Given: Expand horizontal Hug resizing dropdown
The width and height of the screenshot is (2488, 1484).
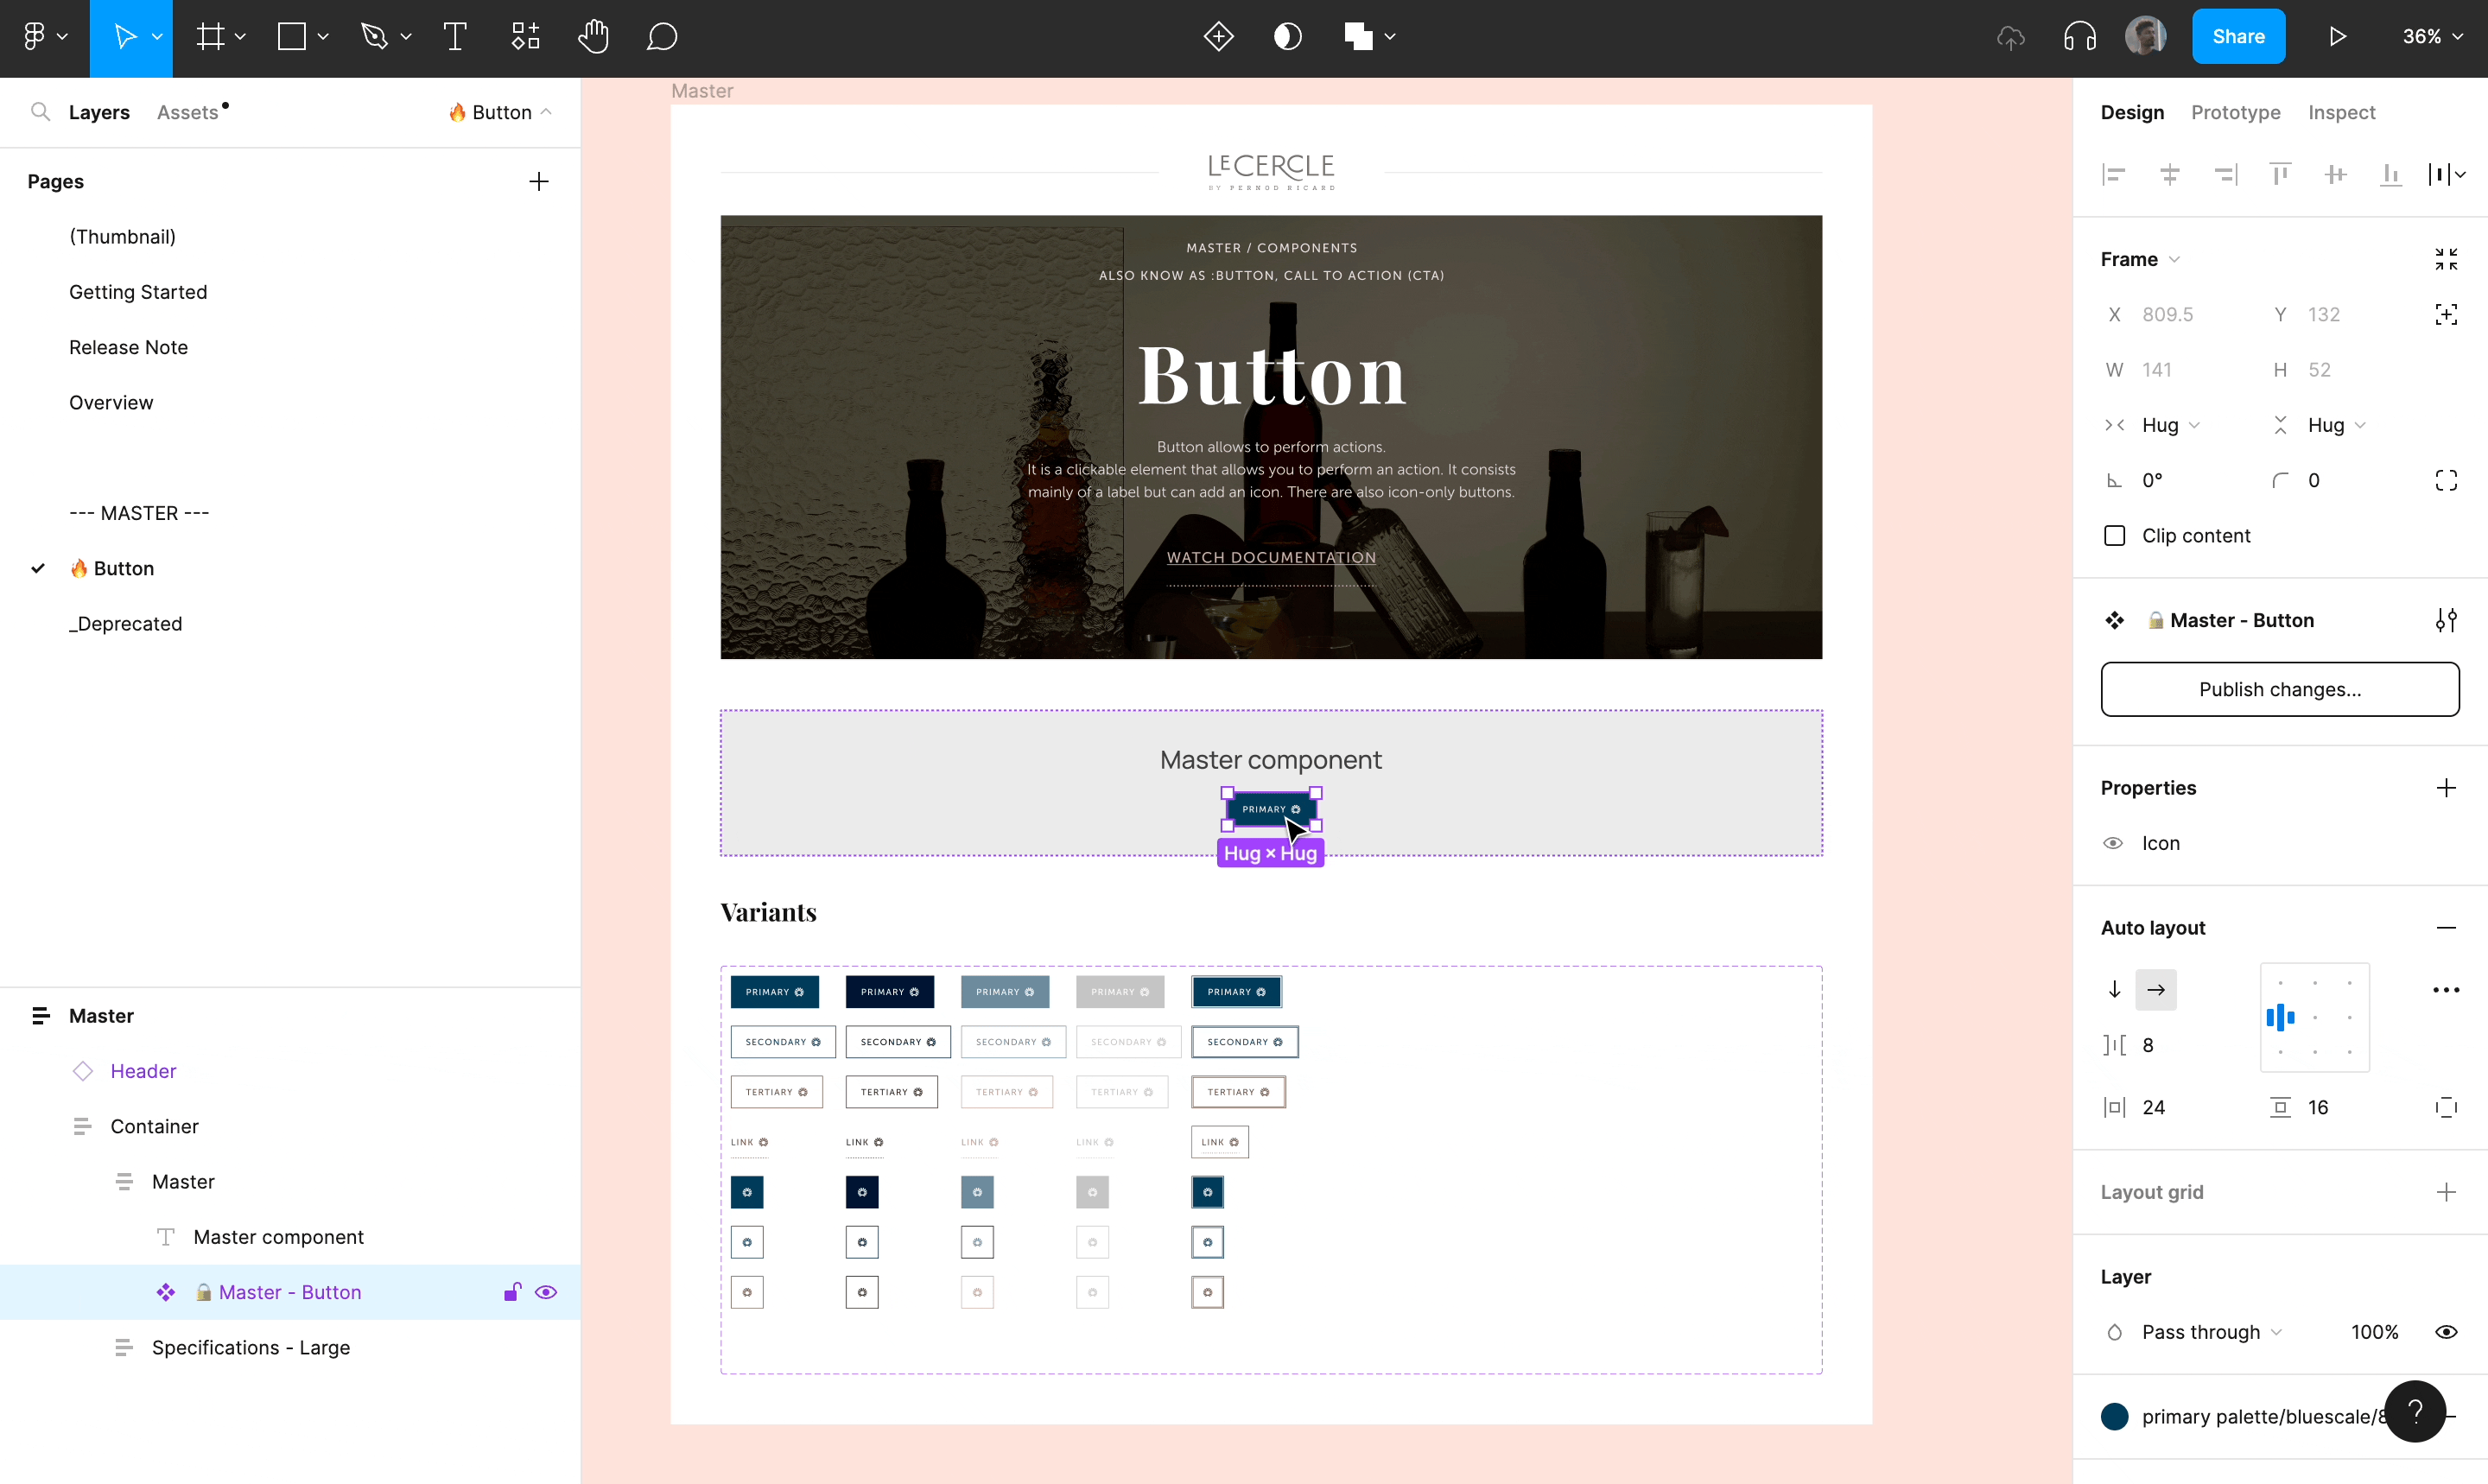Looking at the screenshot, I should pos(2170,425).
